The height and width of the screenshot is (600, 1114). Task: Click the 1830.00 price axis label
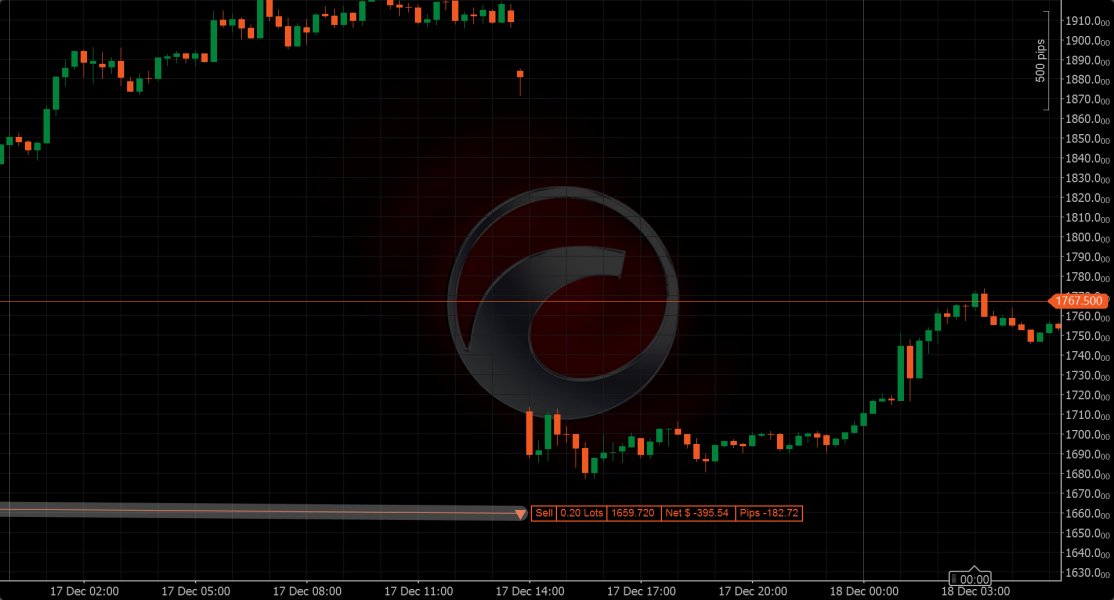pos(1087,179)
